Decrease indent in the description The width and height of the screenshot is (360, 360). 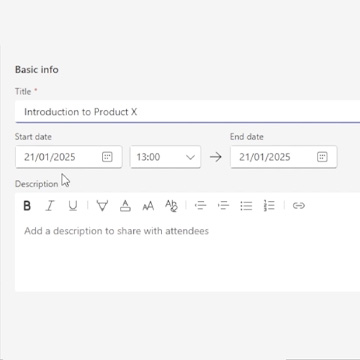click(200, 206)
